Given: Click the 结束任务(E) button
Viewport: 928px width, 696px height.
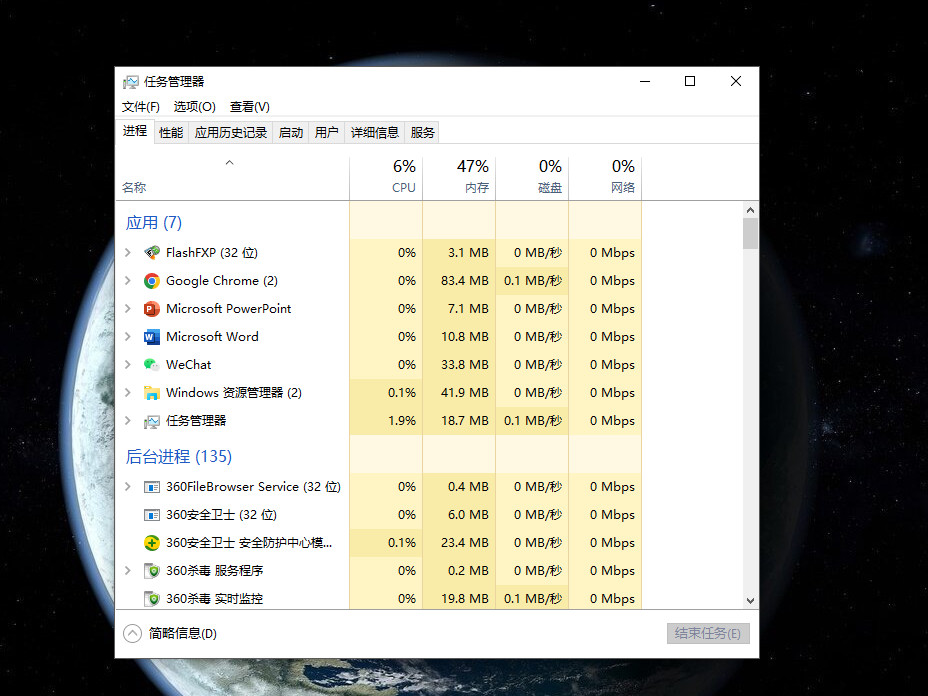Looking at the screenshot, I should pyautogui.click(x=708, y=633).
